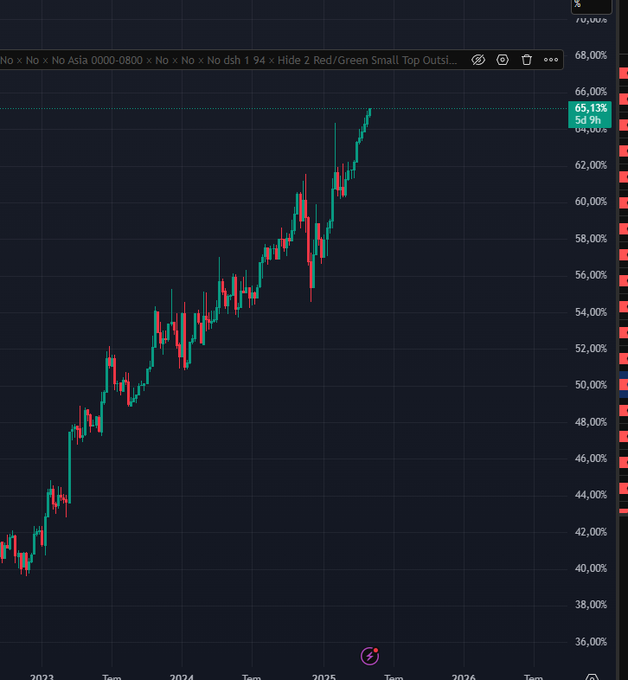The image size is (628, 680).
Task: Click the 2025 time axis label
Action: (x=324, y=677)
